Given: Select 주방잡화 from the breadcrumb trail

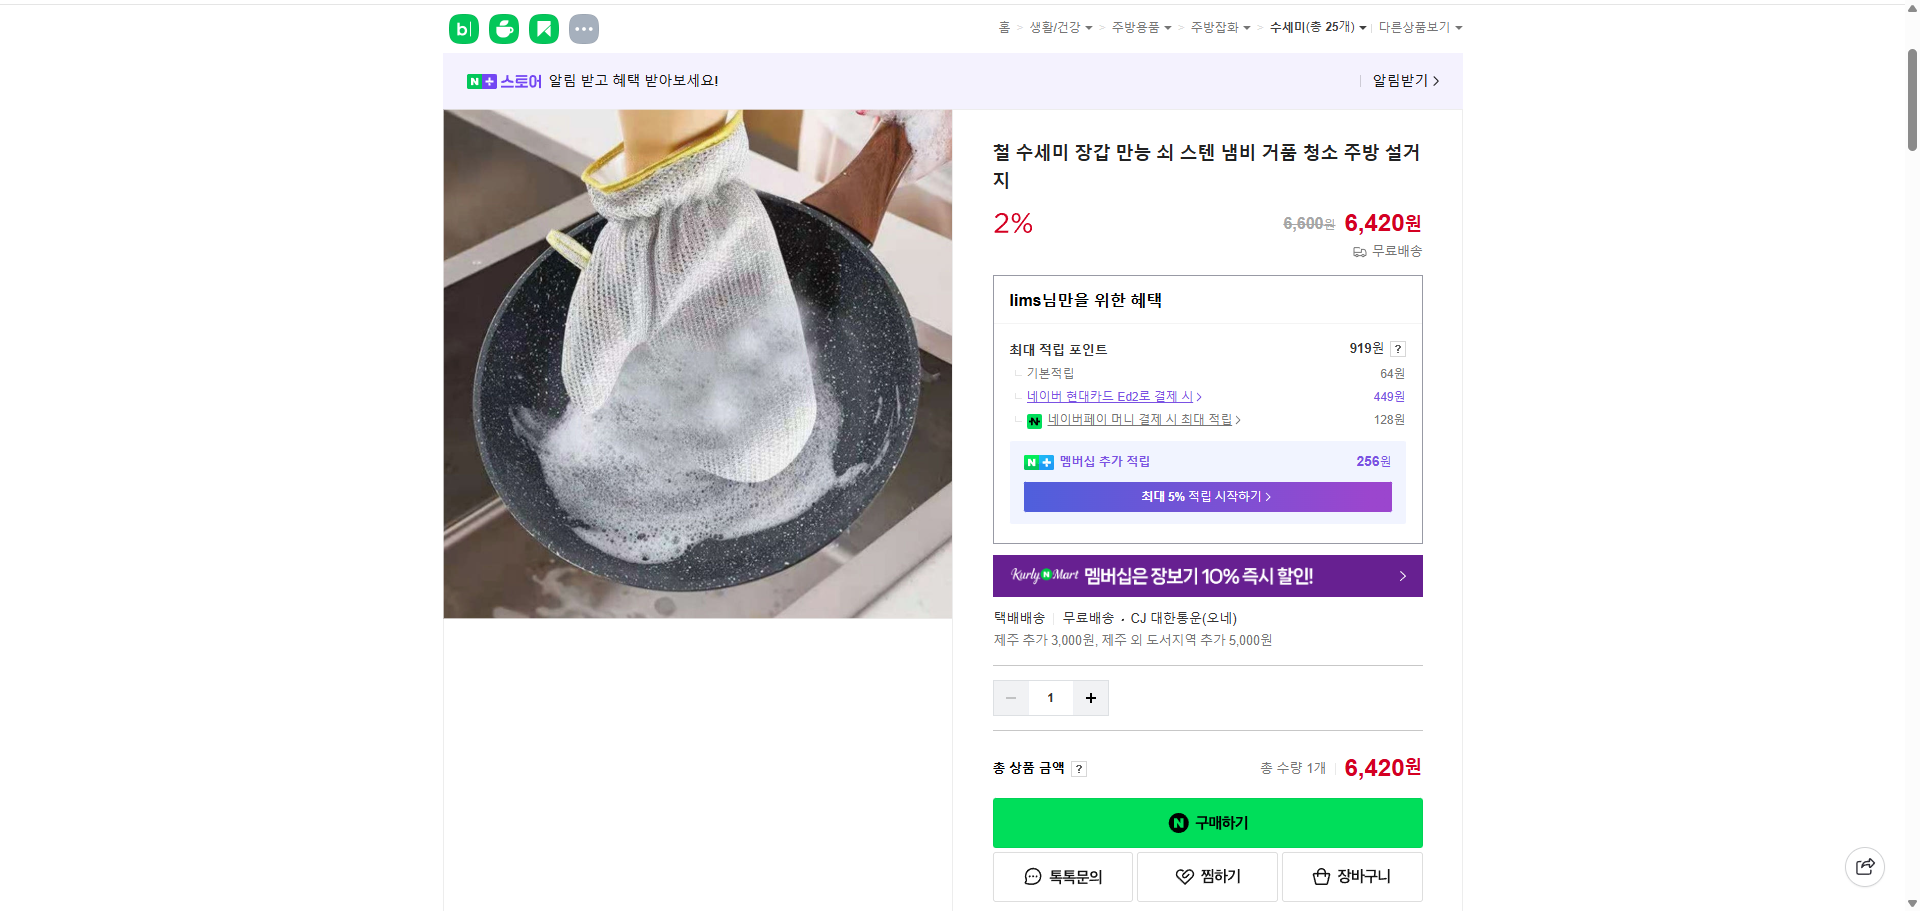Looking at the screenshot, I should [1215, 27].
